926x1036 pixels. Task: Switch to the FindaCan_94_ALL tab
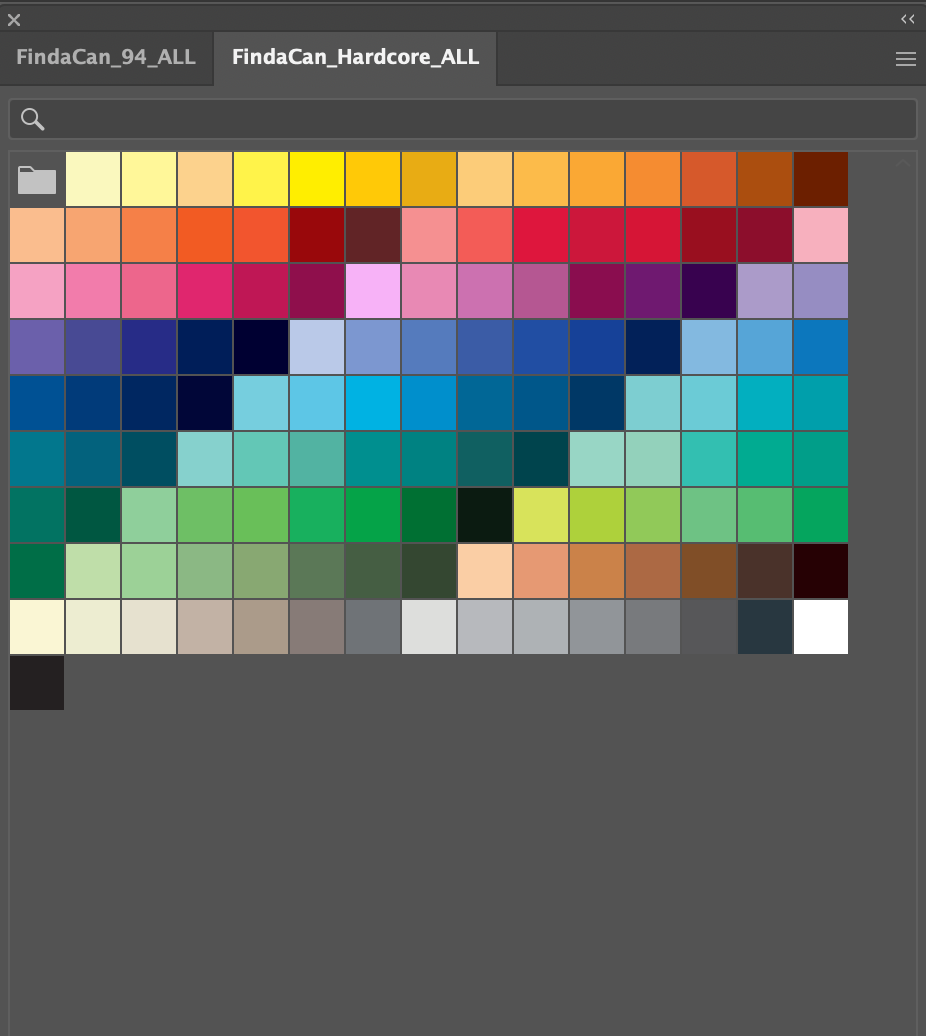point(106,57)
